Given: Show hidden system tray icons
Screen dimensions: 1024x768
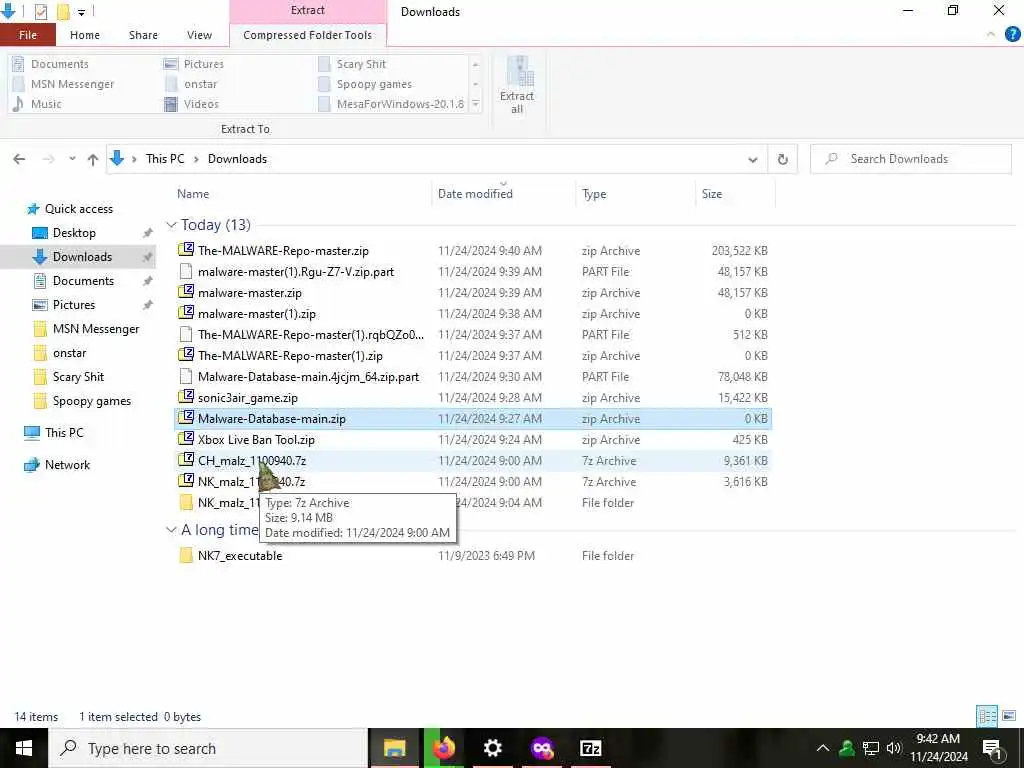Looking at the screenshot, I should click(823, 748).
